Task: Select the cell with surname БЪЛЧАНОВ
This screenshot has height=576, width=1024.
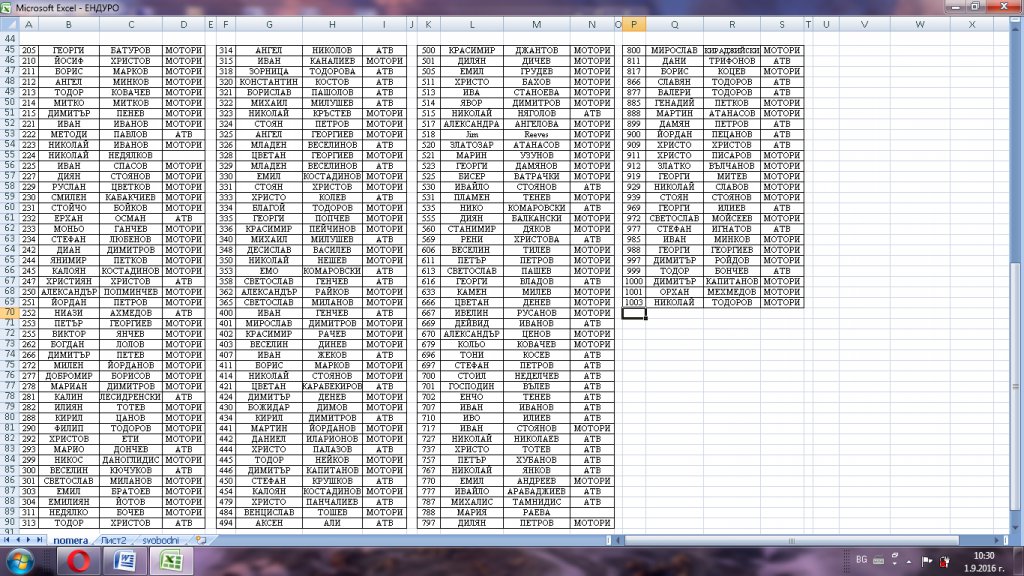Action: (x=731, y=166)
